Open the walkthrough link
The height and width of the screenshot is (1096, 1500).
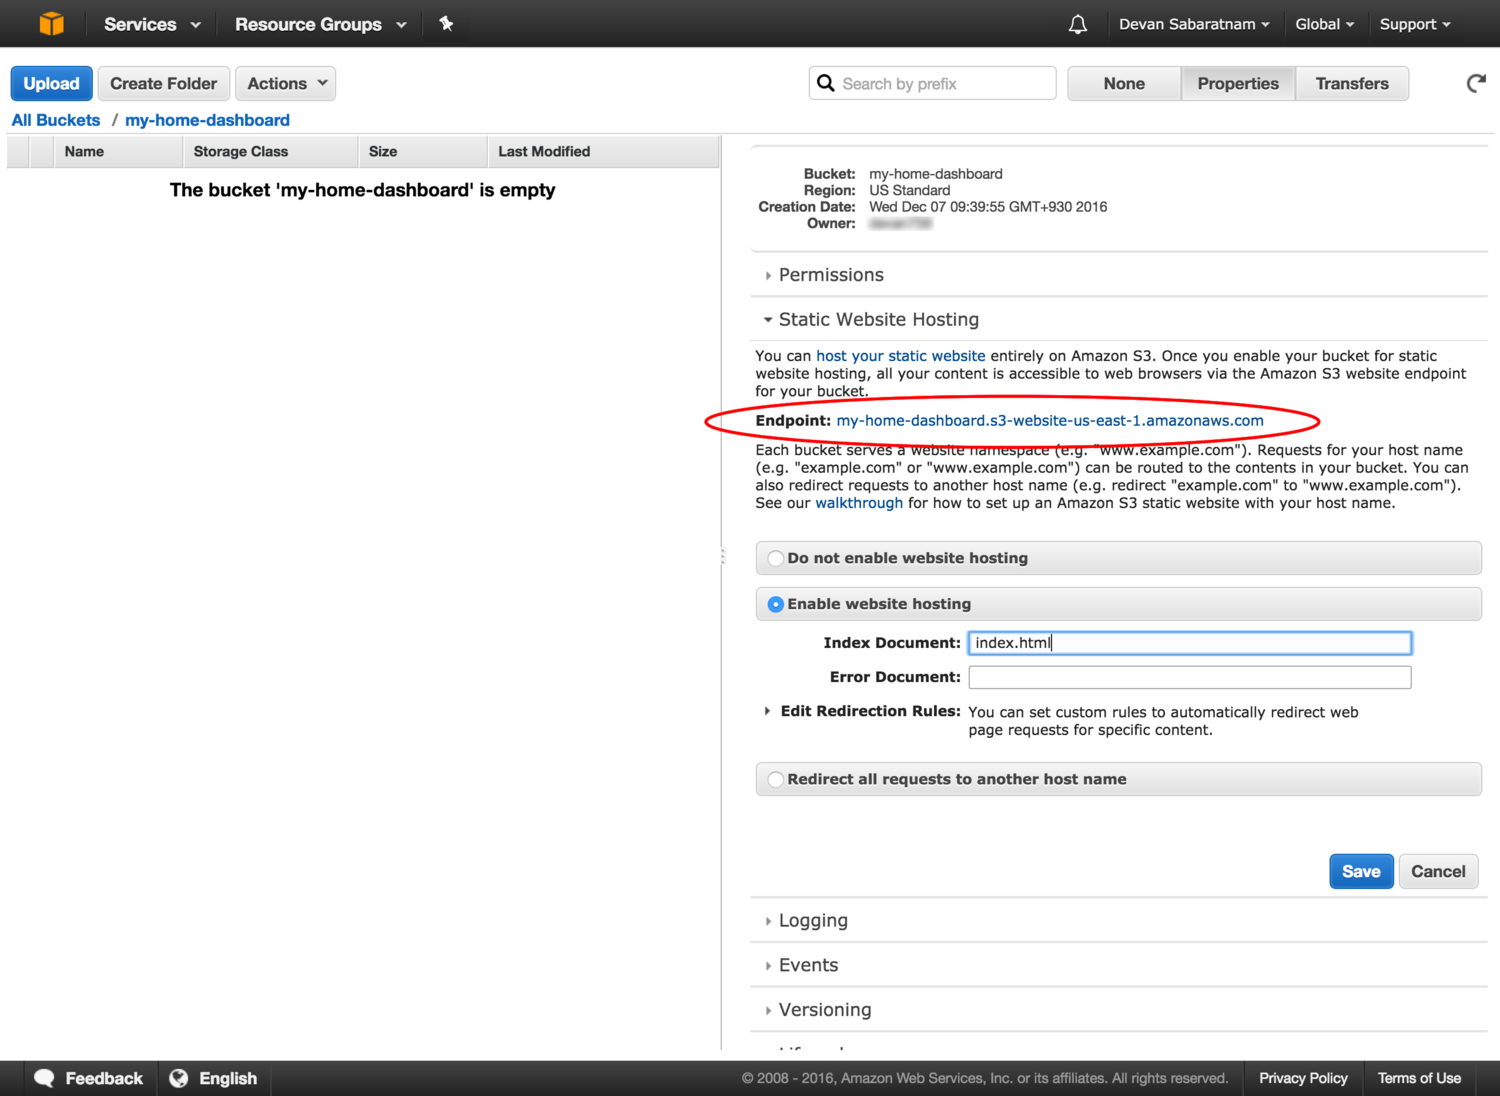[859, 503]
